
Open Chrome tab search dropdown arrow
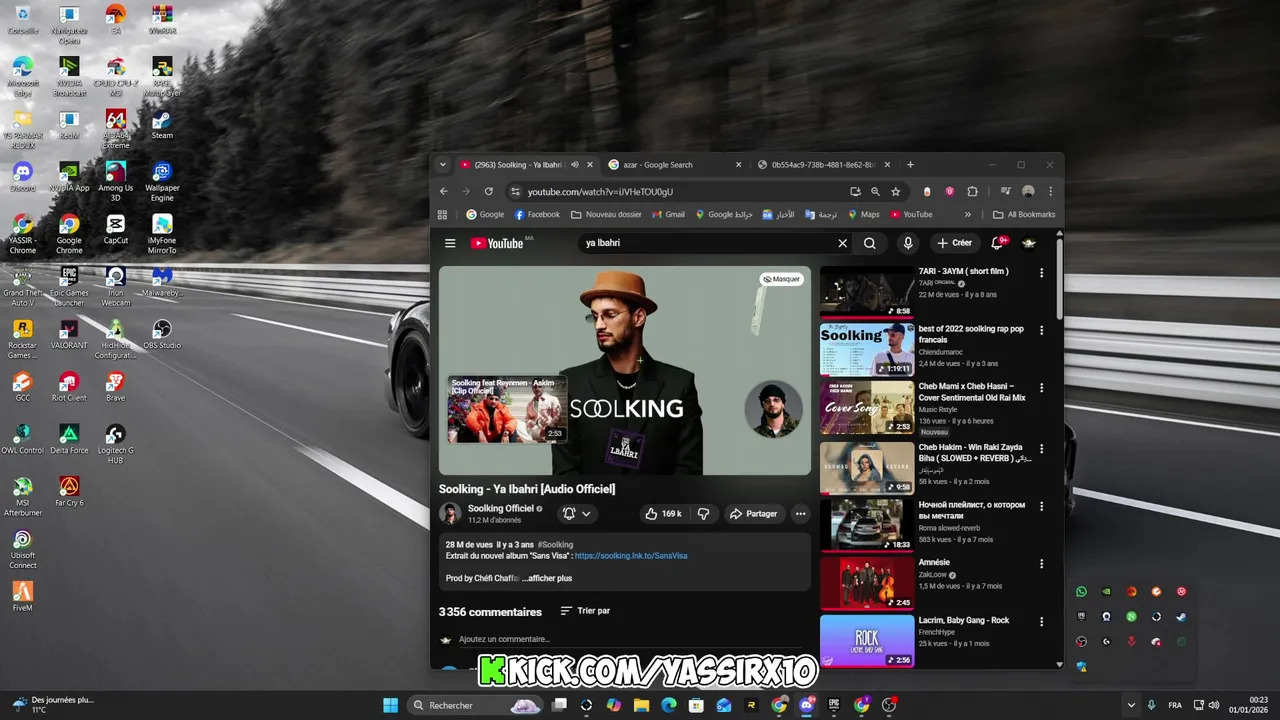(x=443, y=165)
